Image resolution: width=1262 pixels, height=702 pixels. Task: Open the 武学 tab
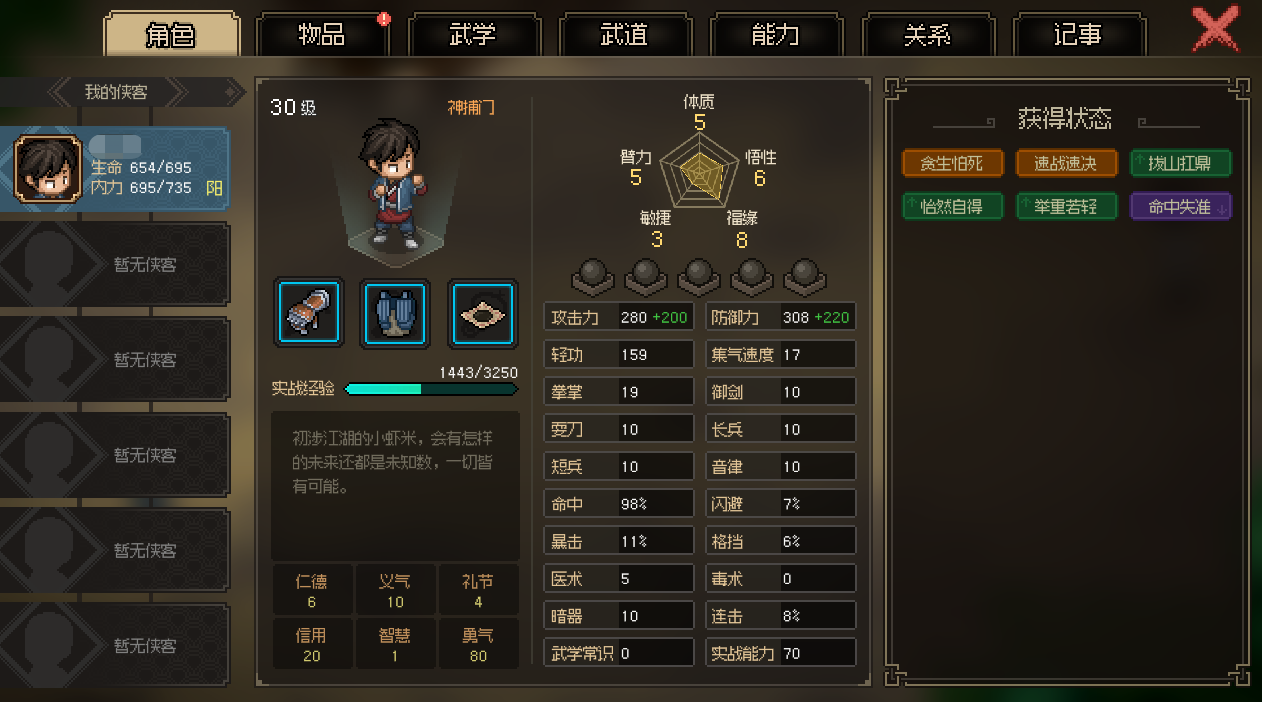coord(473,35)
